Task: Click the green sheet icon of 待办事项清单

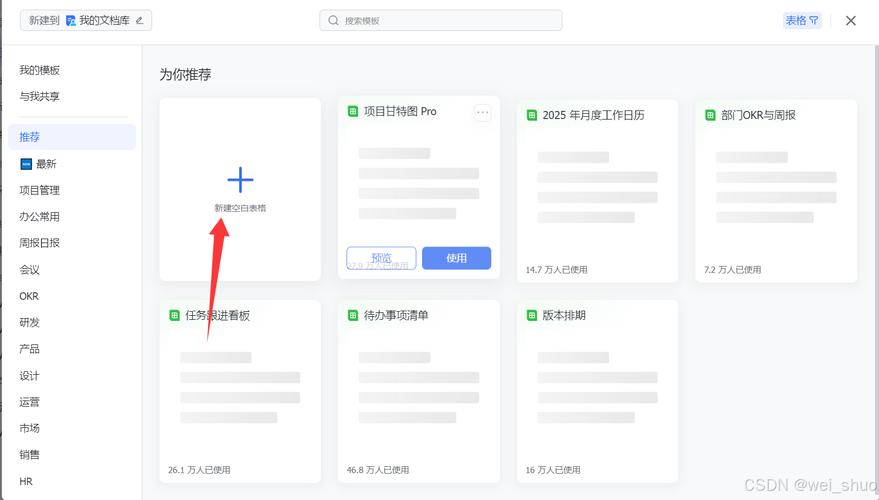Action: pos(353,316)
